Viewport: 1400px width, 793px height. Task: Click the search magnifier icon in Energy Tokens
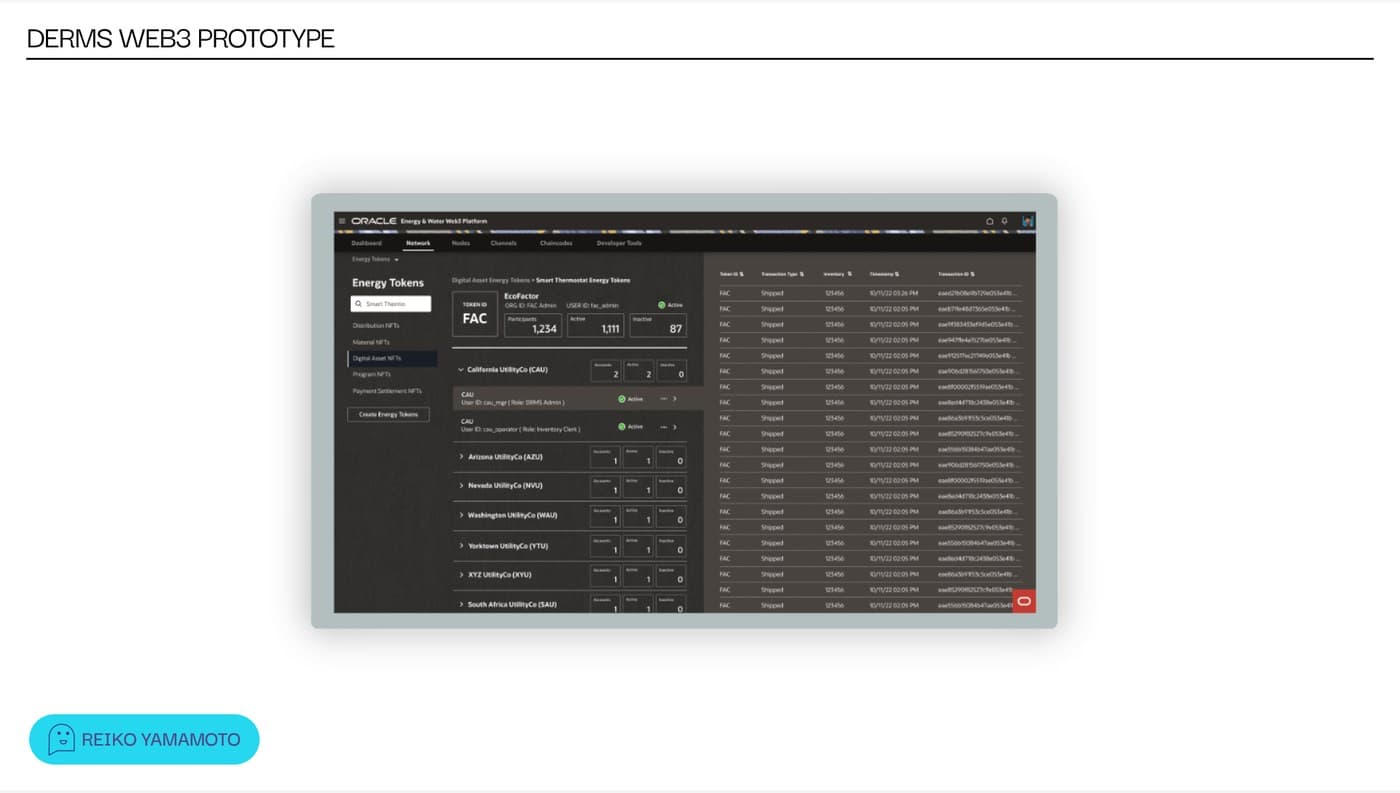[359, 304]
